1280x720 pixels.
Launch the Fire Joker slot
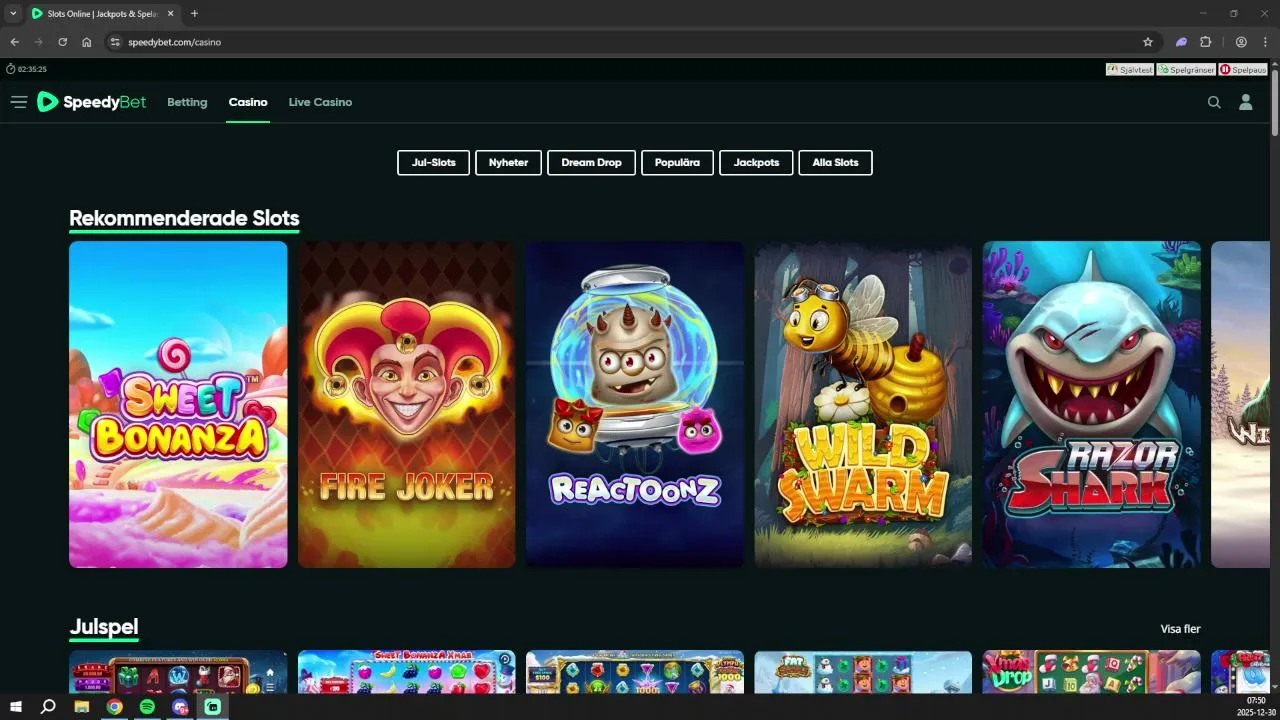(x=407, y=404)
